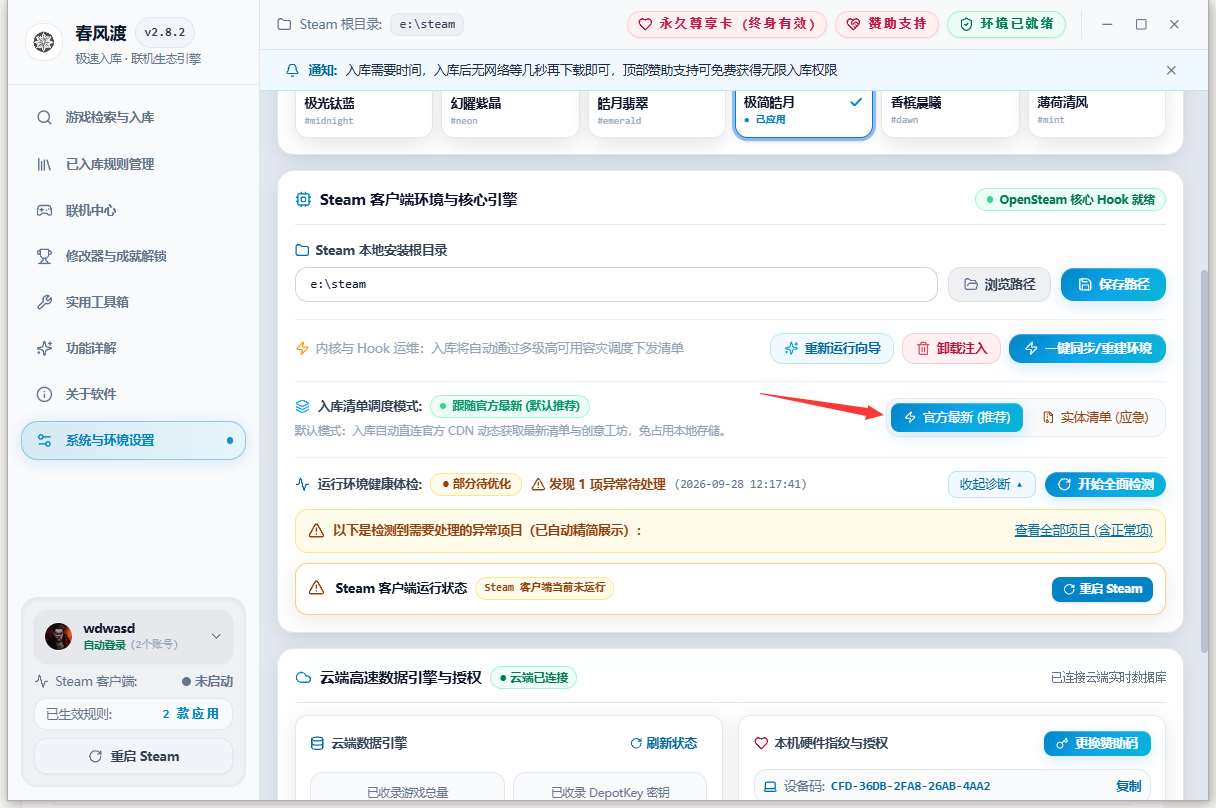Click the 春风渡 app logo
Screen dimensions: 1216x808
pos(44,43)
